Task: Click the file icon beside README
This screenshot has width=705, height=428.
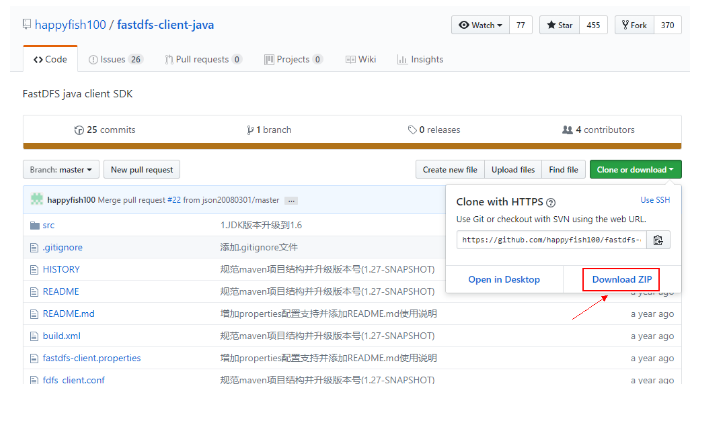Action: [34, 292]
